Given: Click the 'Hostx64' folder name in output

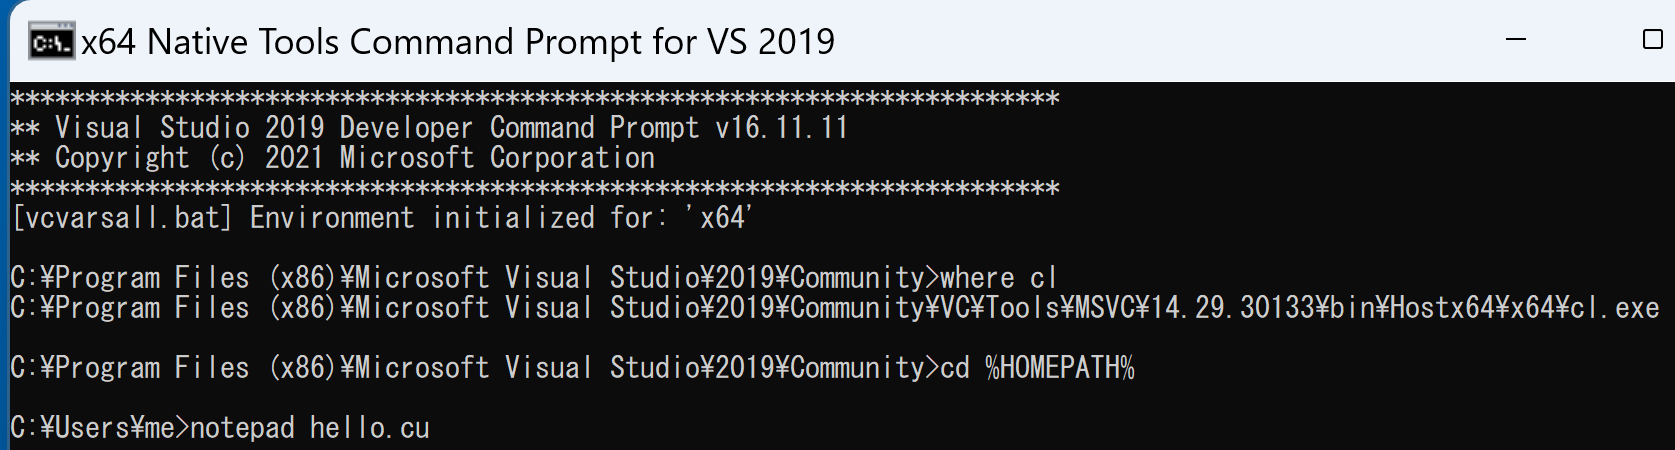Looking at the screenshot, I should tap(1443, 308).
